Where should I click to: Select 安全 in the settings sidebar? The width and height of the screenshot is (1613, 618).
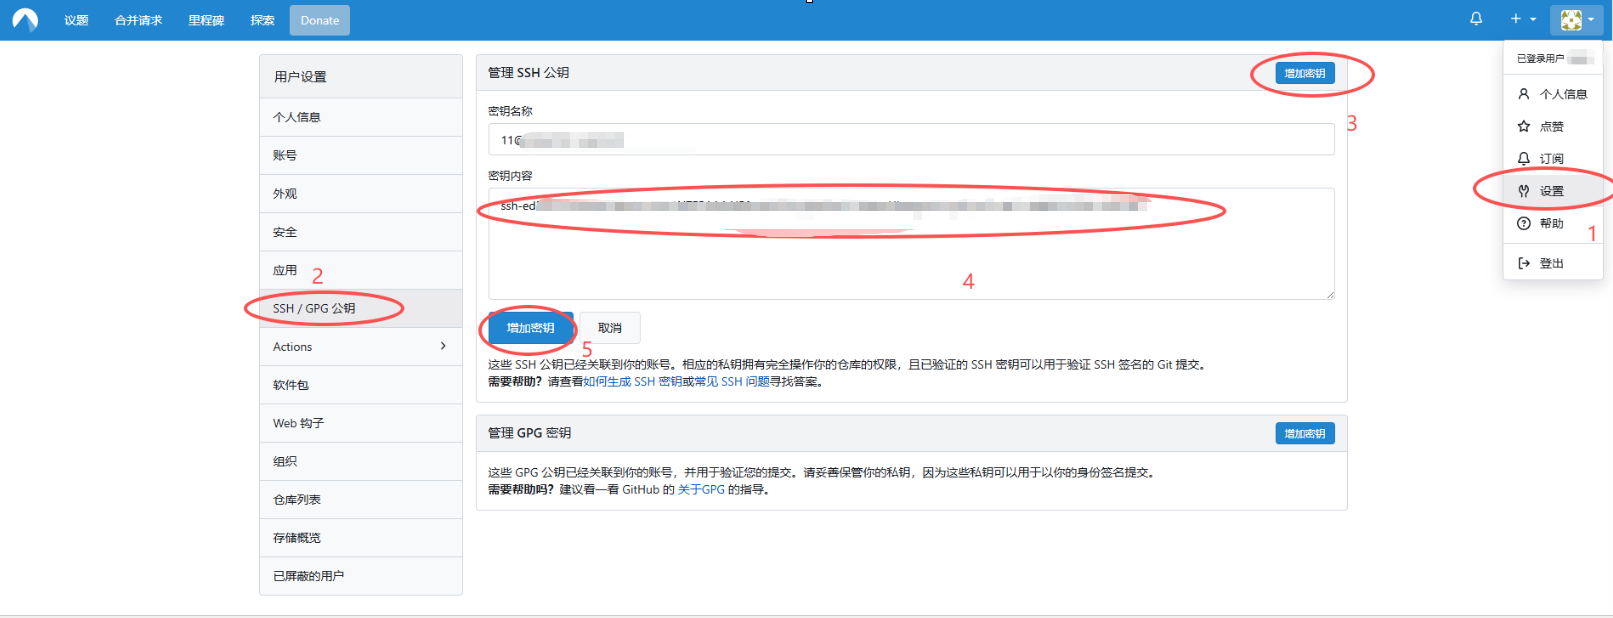(x=361, y=232)
